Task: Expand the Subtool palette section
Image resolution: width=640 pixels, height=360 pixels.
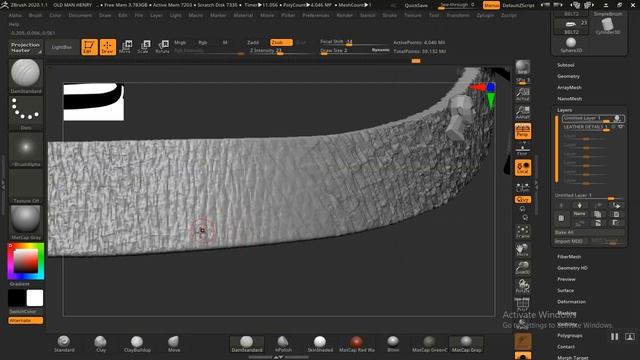Action: [566, 65]
